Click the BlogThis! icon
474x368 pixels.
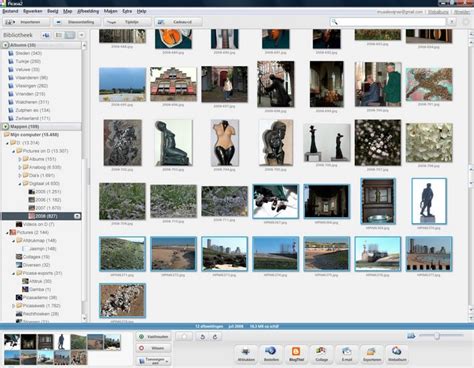(x=296, y=354)
